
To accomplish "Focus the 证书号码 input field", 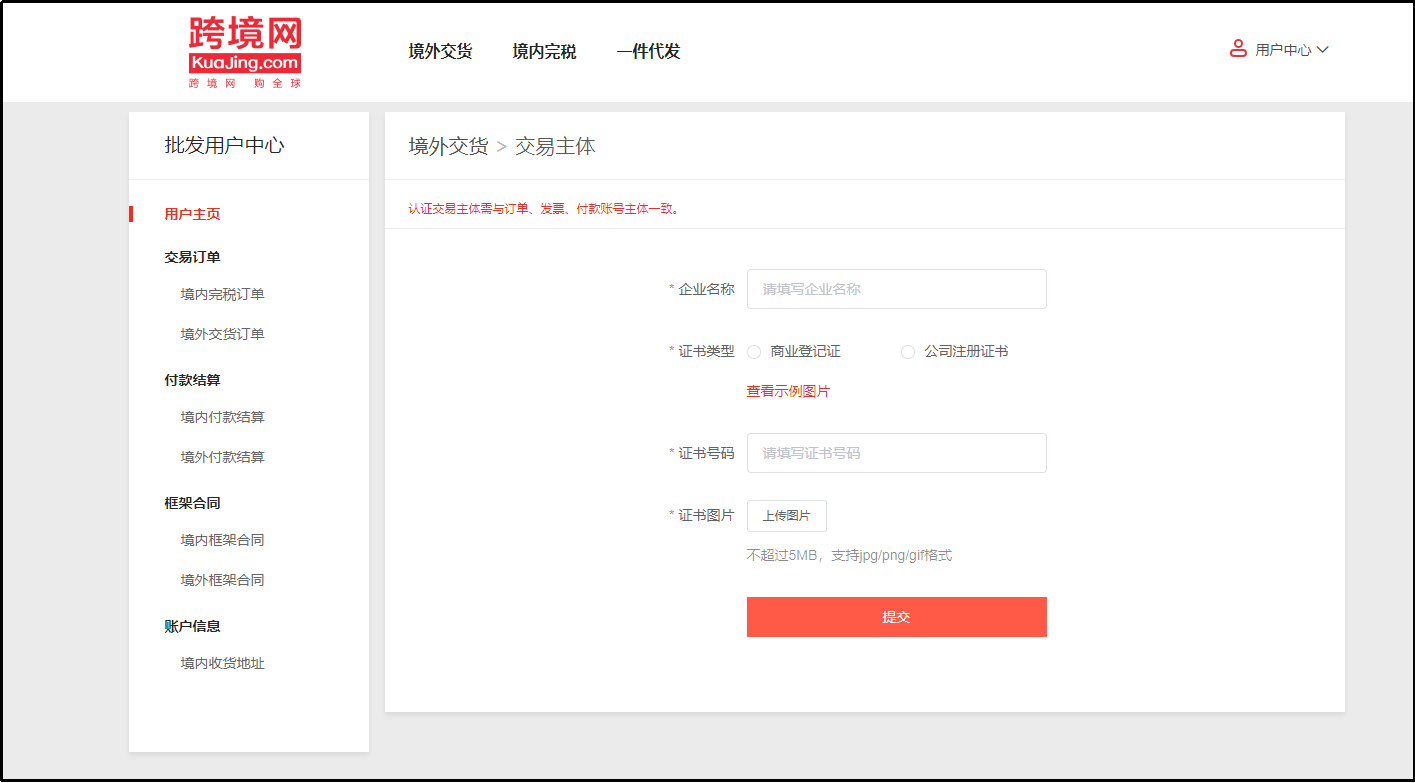I will (896, 453).
